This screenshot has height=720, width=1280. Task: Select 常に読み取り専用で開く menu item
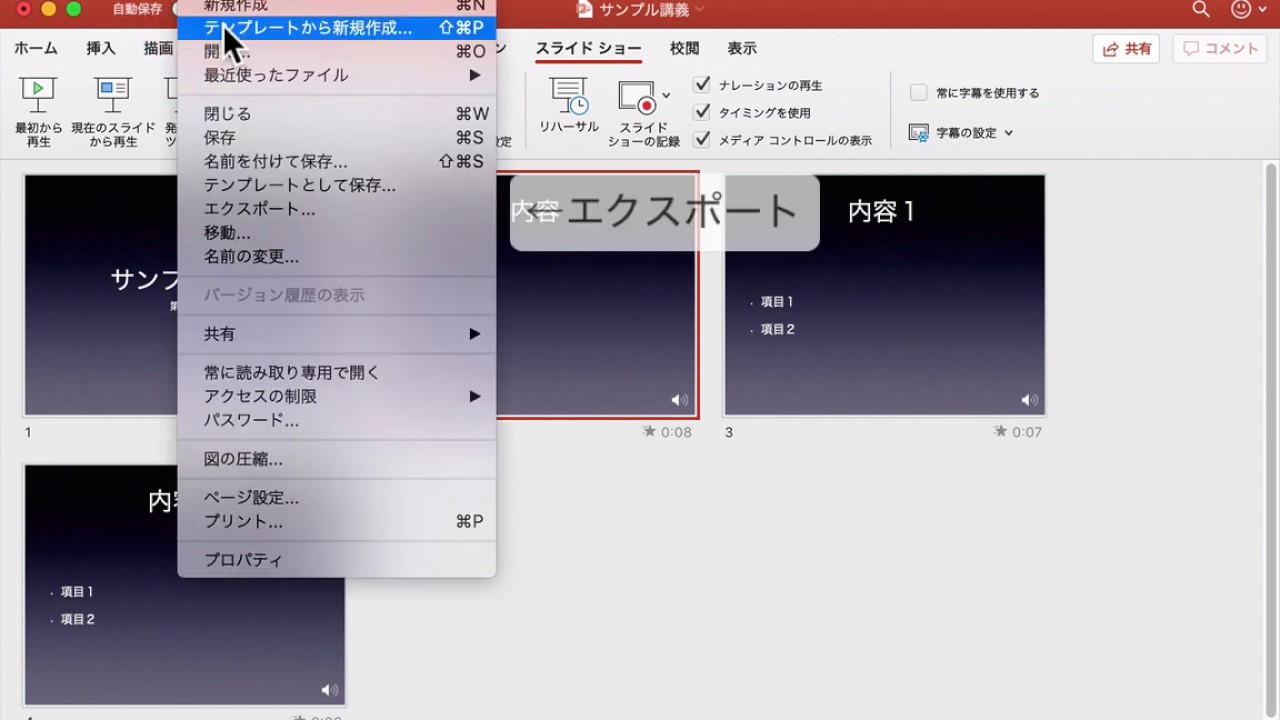point(336,372)
